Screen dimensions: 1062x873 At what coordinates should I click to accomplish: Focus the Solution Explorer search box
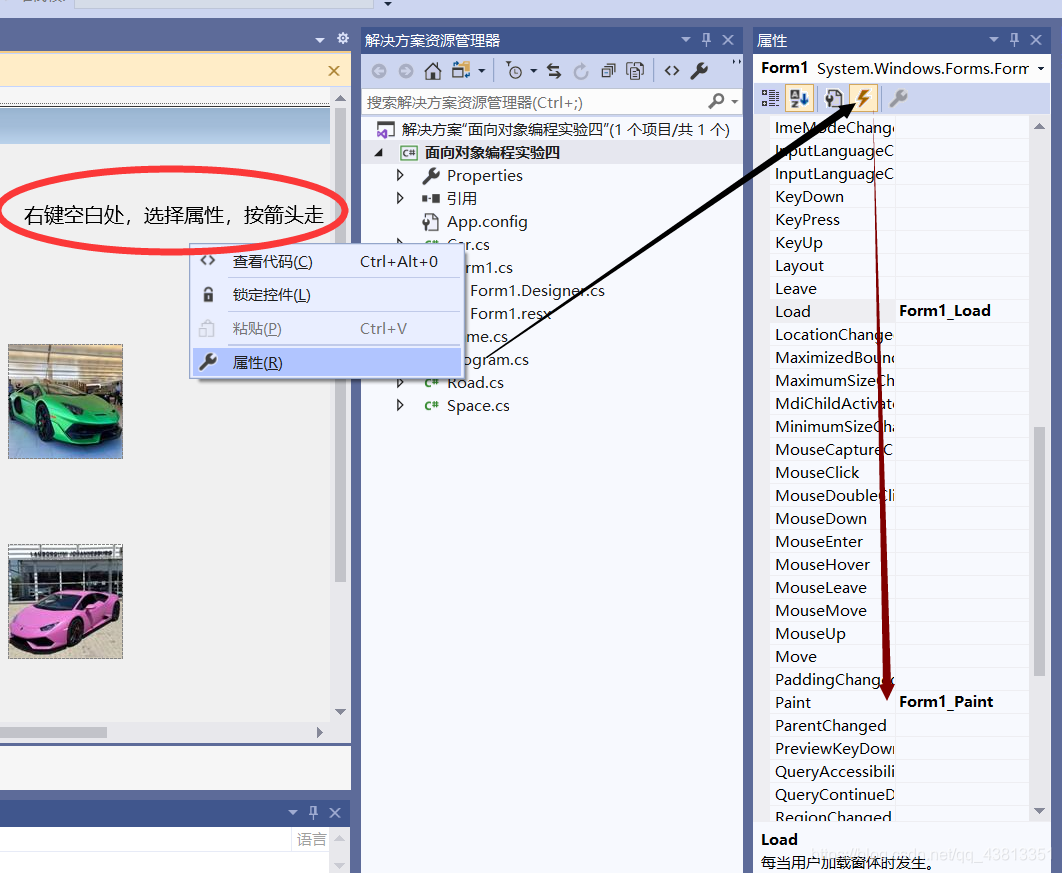point(535,102)
